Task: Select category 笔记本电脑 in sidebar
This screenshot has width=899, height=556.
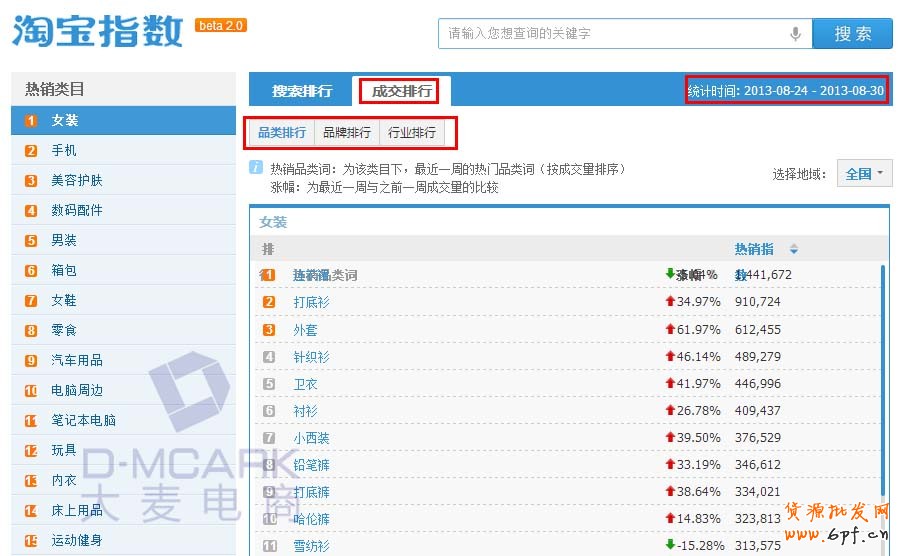Action: click(x=123, y=420)
